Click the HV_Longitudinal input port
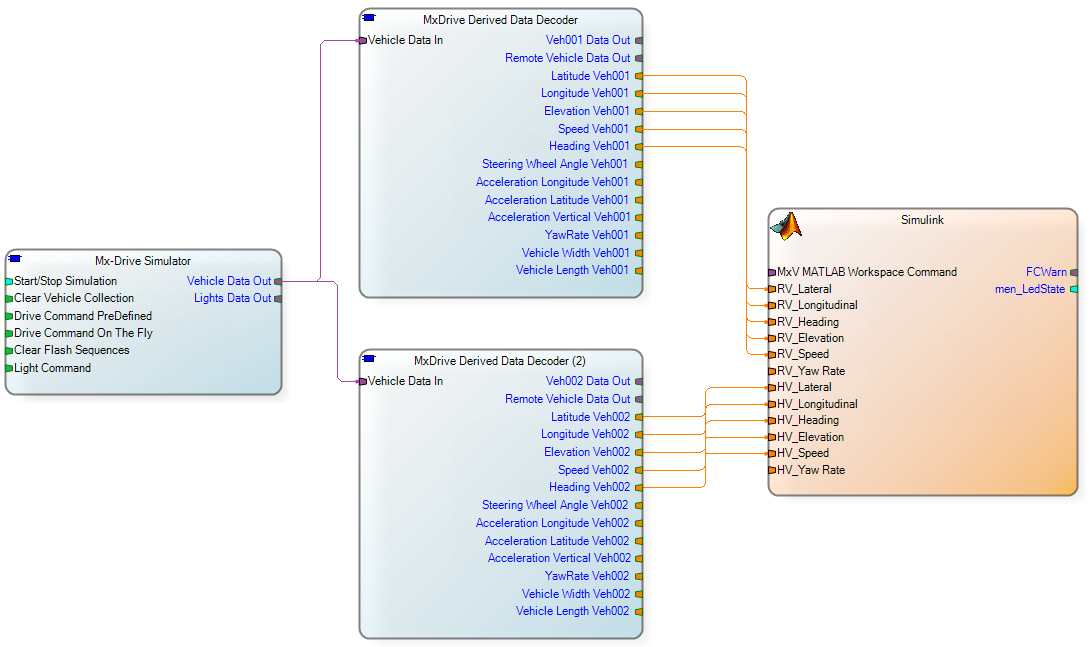Image resolution: width=1091 pixels, height=647 pixels. 772,405
